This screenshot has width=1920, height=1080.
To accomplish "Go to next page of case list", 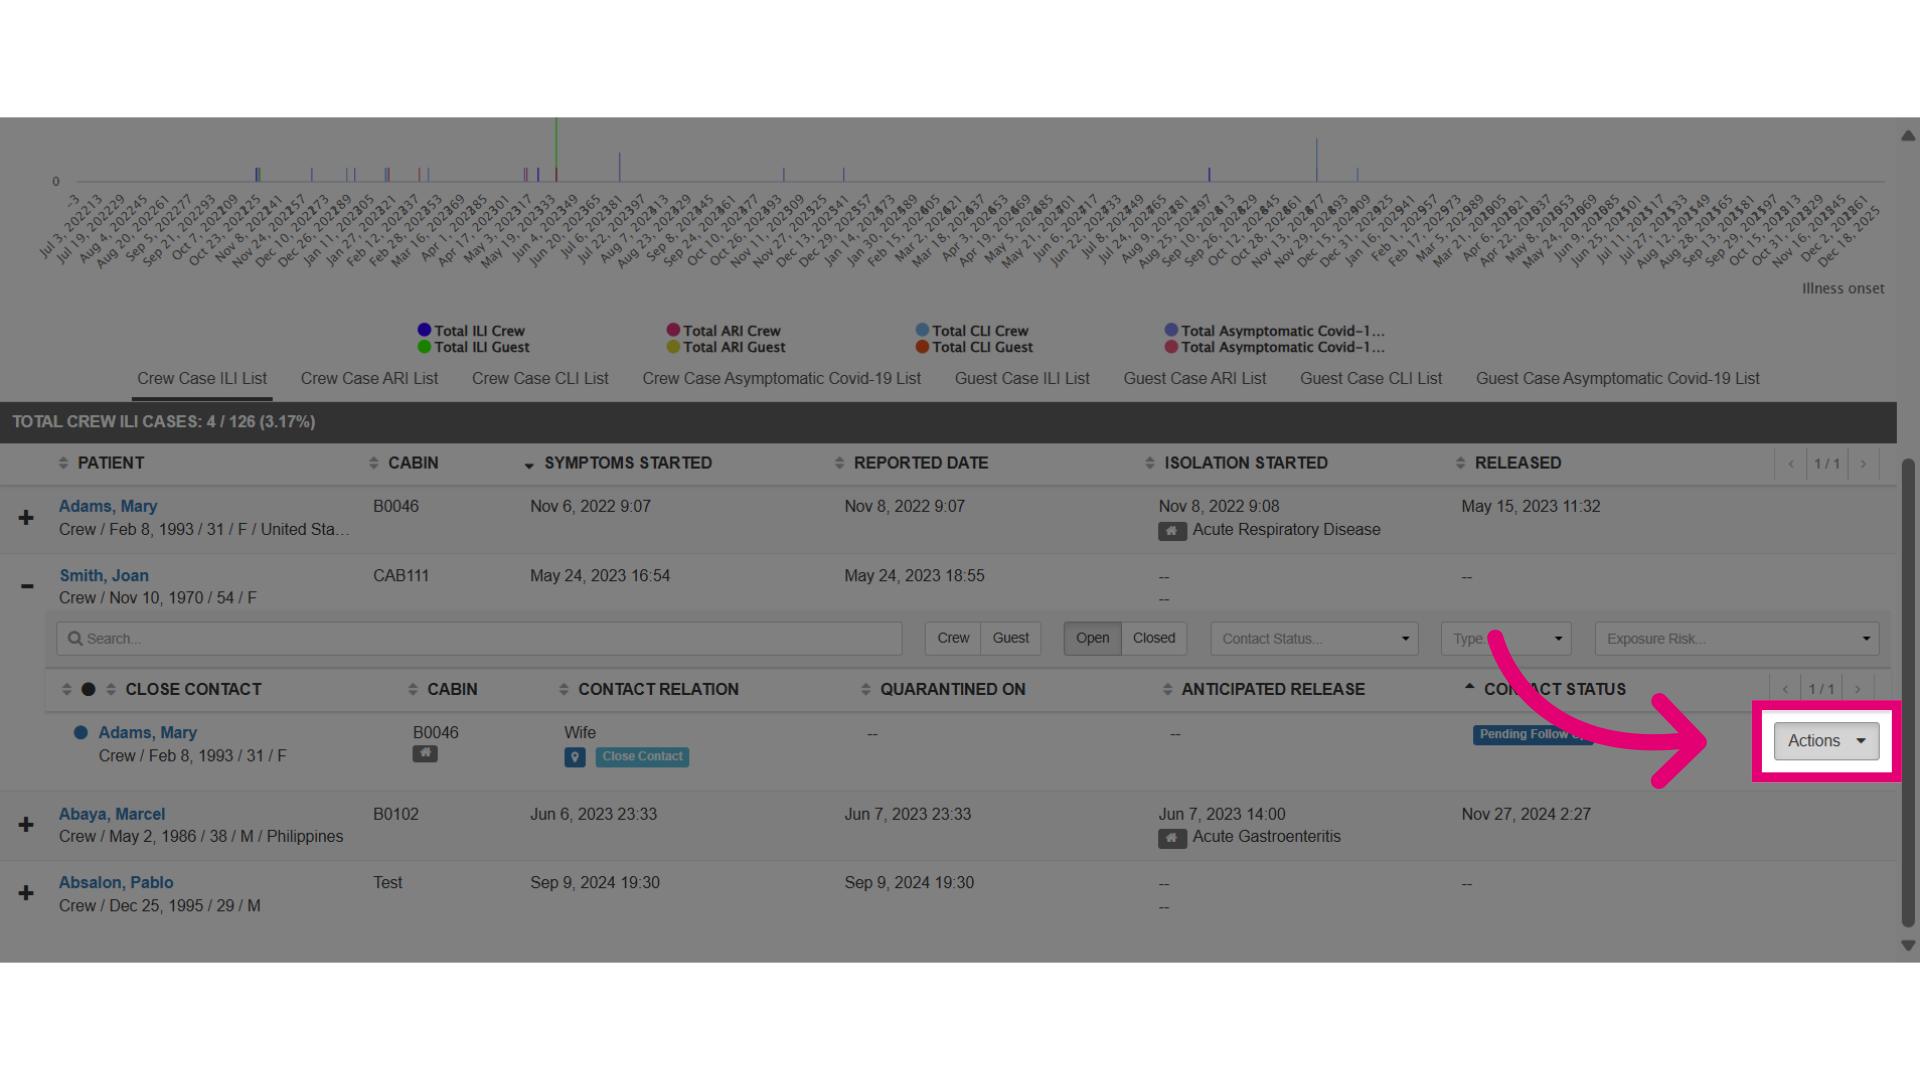I will [x=1863, y=464].
